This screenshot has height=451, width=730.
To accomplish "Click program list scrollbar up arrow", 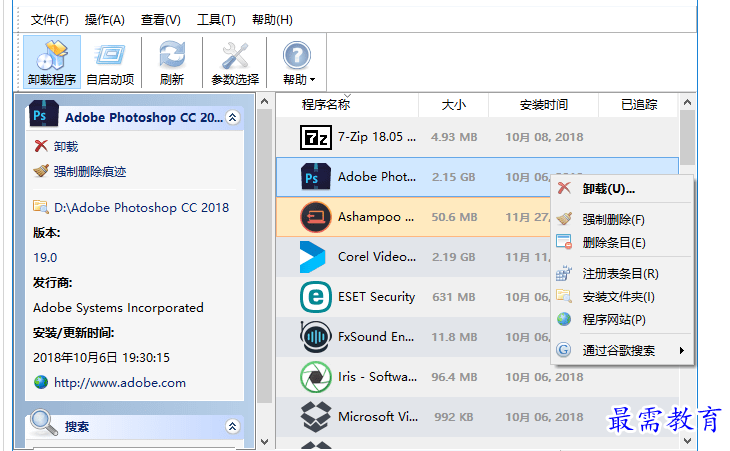I will (687, 102).
